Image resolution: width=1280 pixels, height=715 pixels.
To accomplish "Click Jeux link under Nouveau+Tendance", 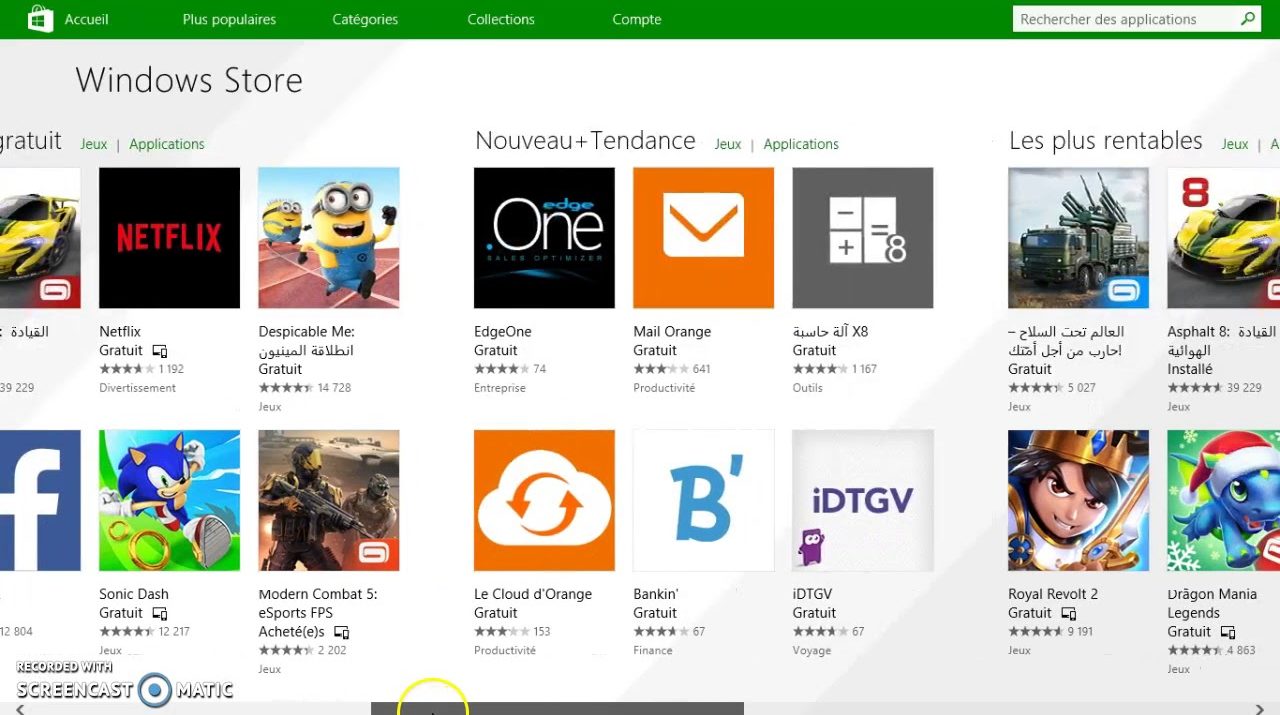I will [x=728, y=144].
